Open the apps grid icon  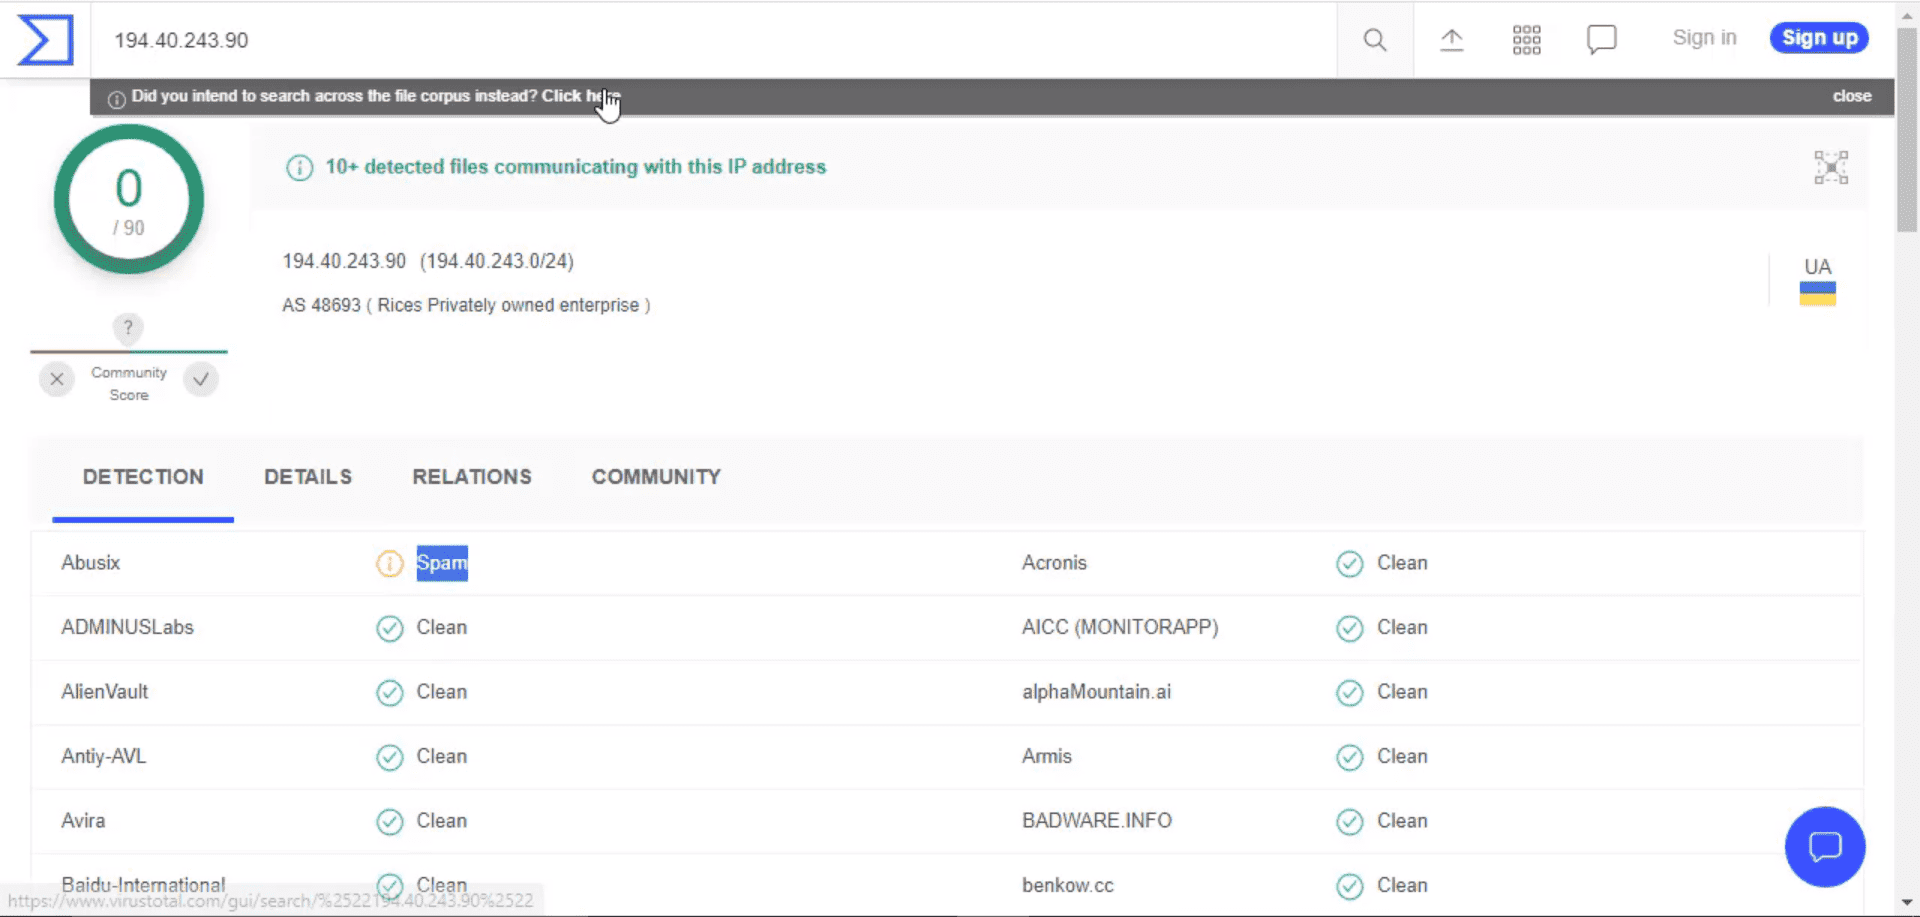click(1526, 40)
